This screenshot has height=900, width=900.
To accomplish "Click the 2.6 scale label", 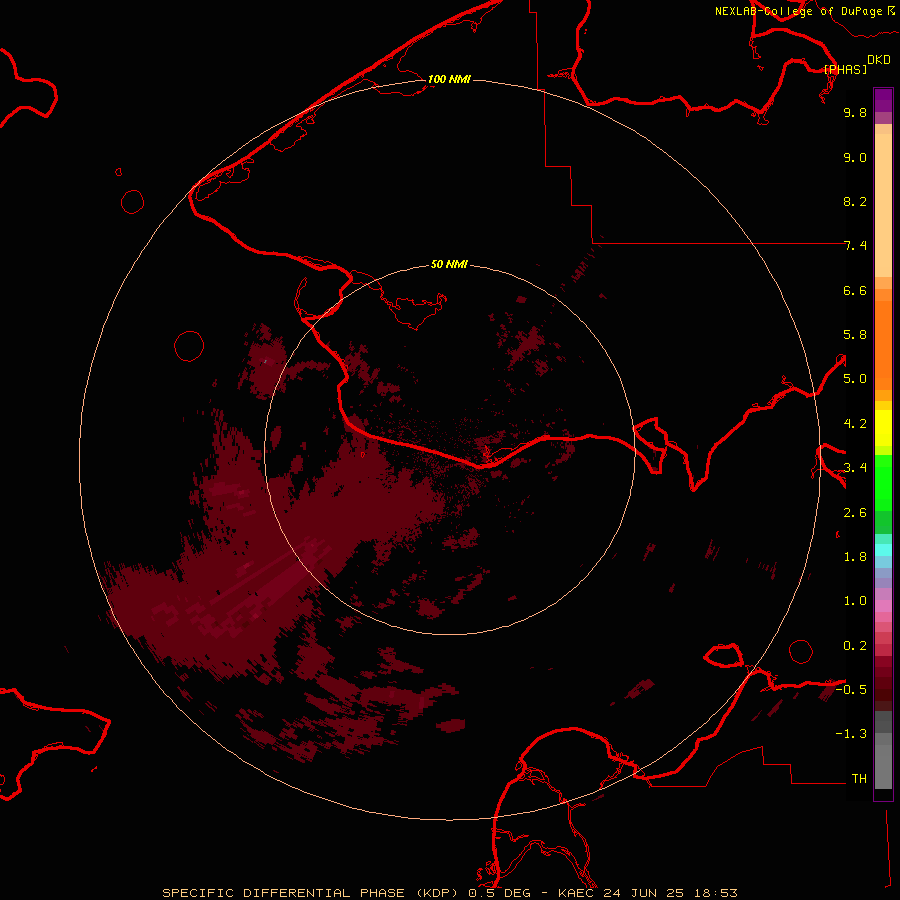I will tap(855, 513).
